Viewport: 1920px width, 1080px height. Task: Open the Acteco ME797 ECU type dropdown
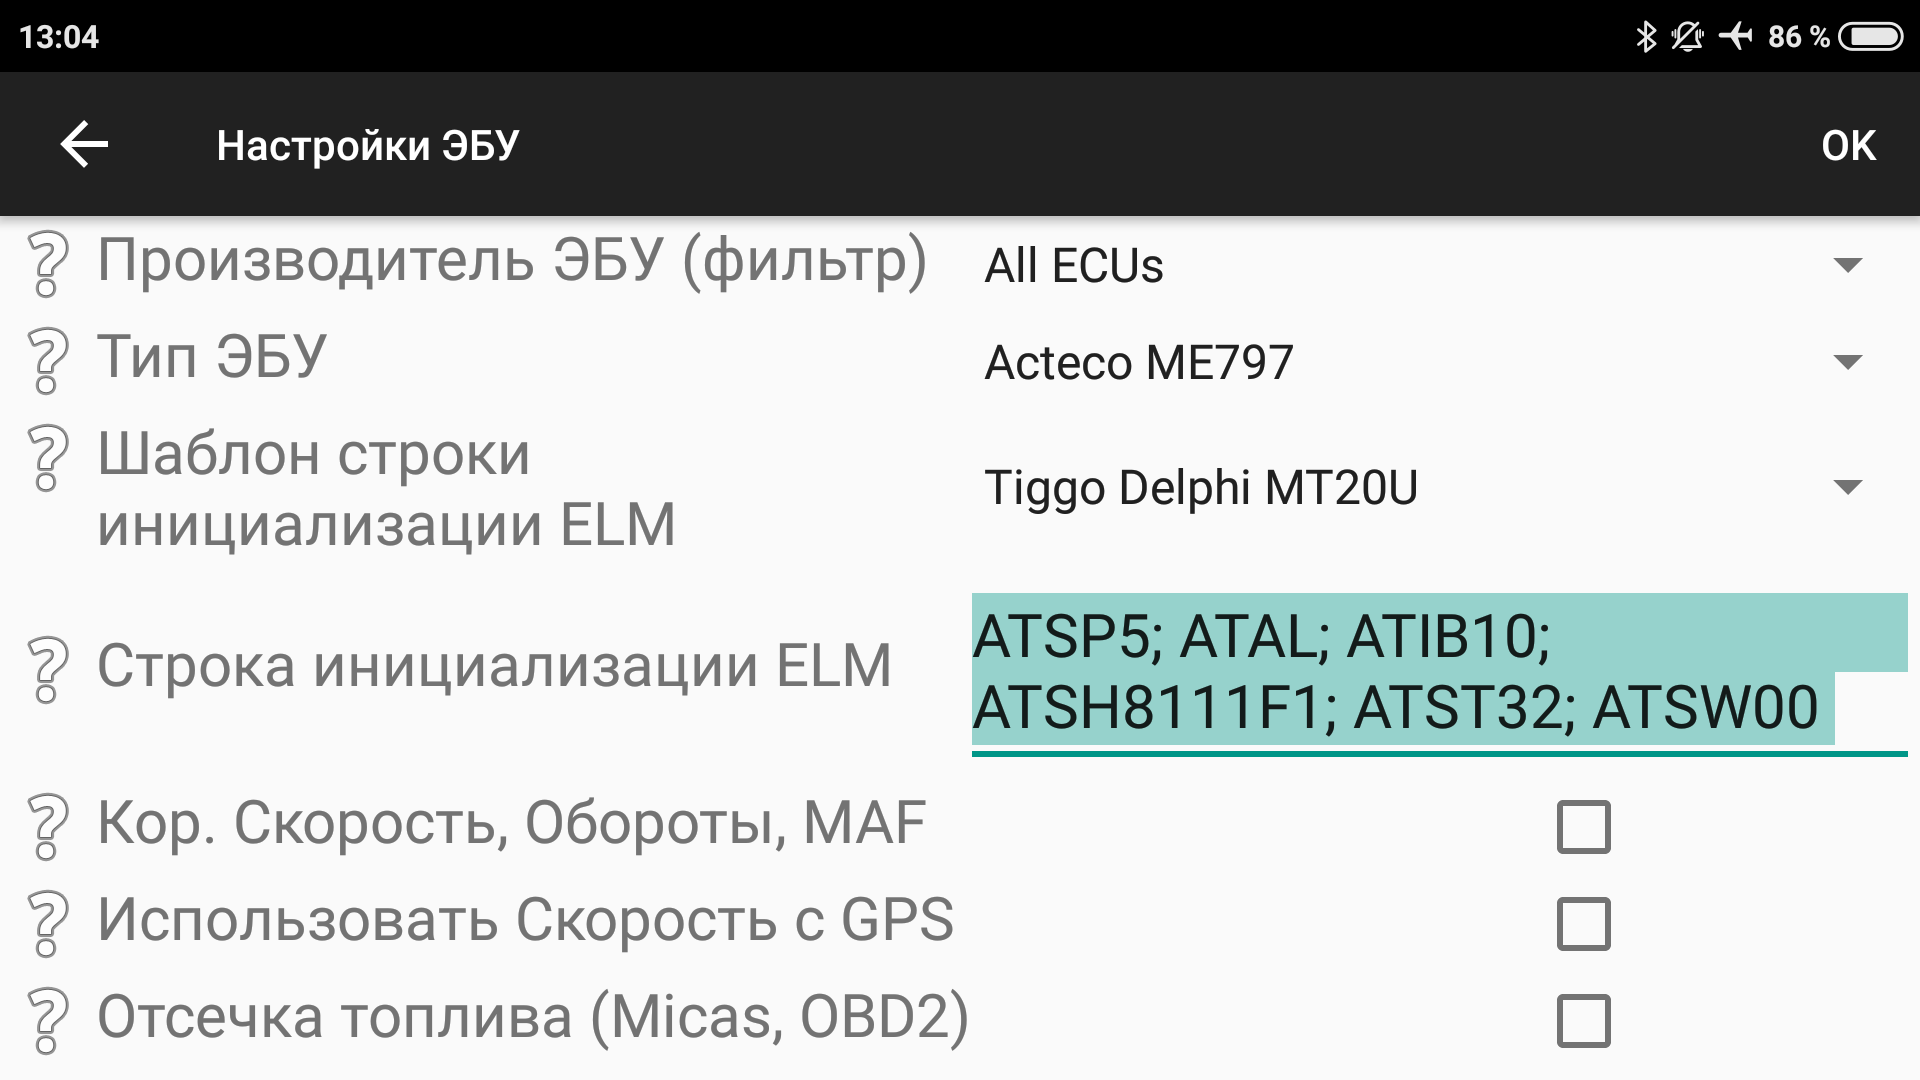tap(1428, 362)
